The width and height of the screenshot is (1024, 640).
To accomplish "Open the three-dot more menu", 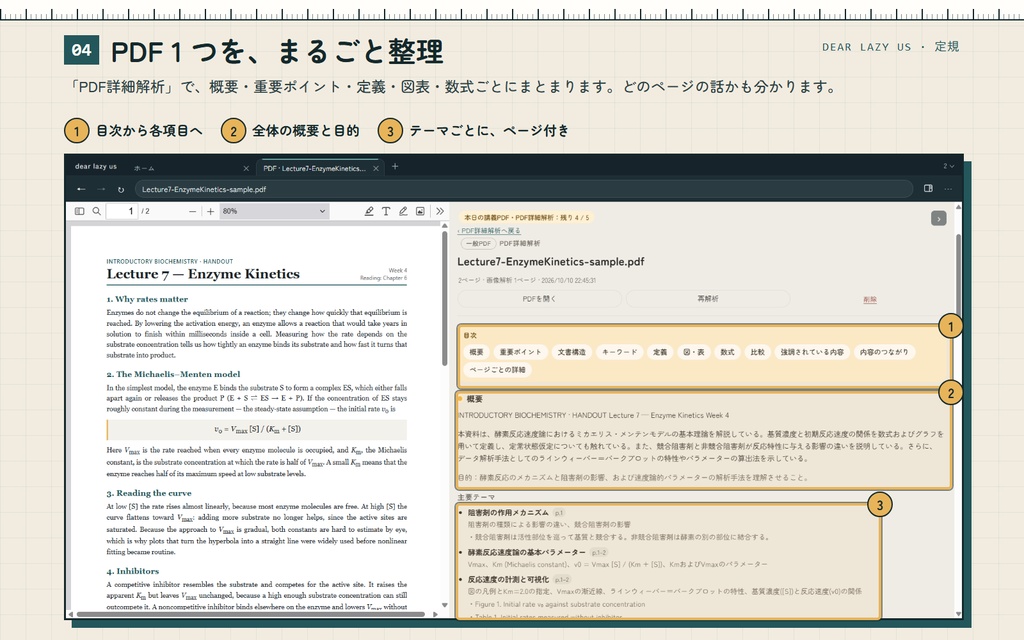I will point(948,189).
